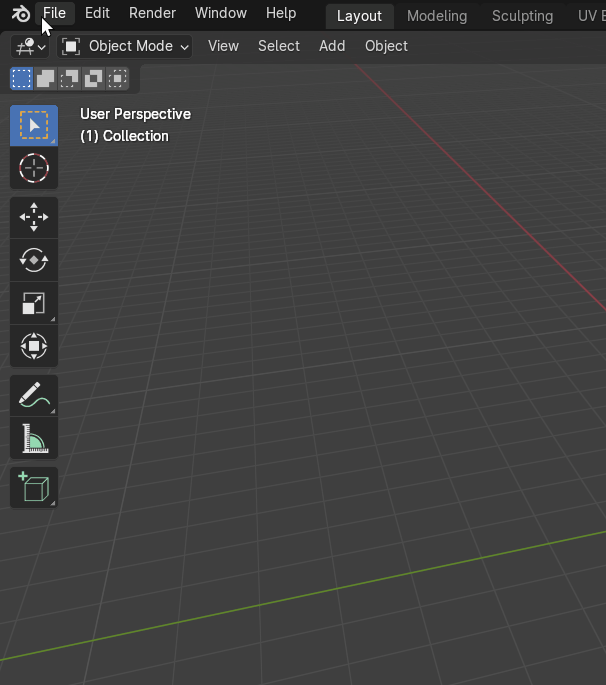Switch to the Sculpting workspace tab
The height and width of the screenshot is (685, 606).
[x=522, y=16]
